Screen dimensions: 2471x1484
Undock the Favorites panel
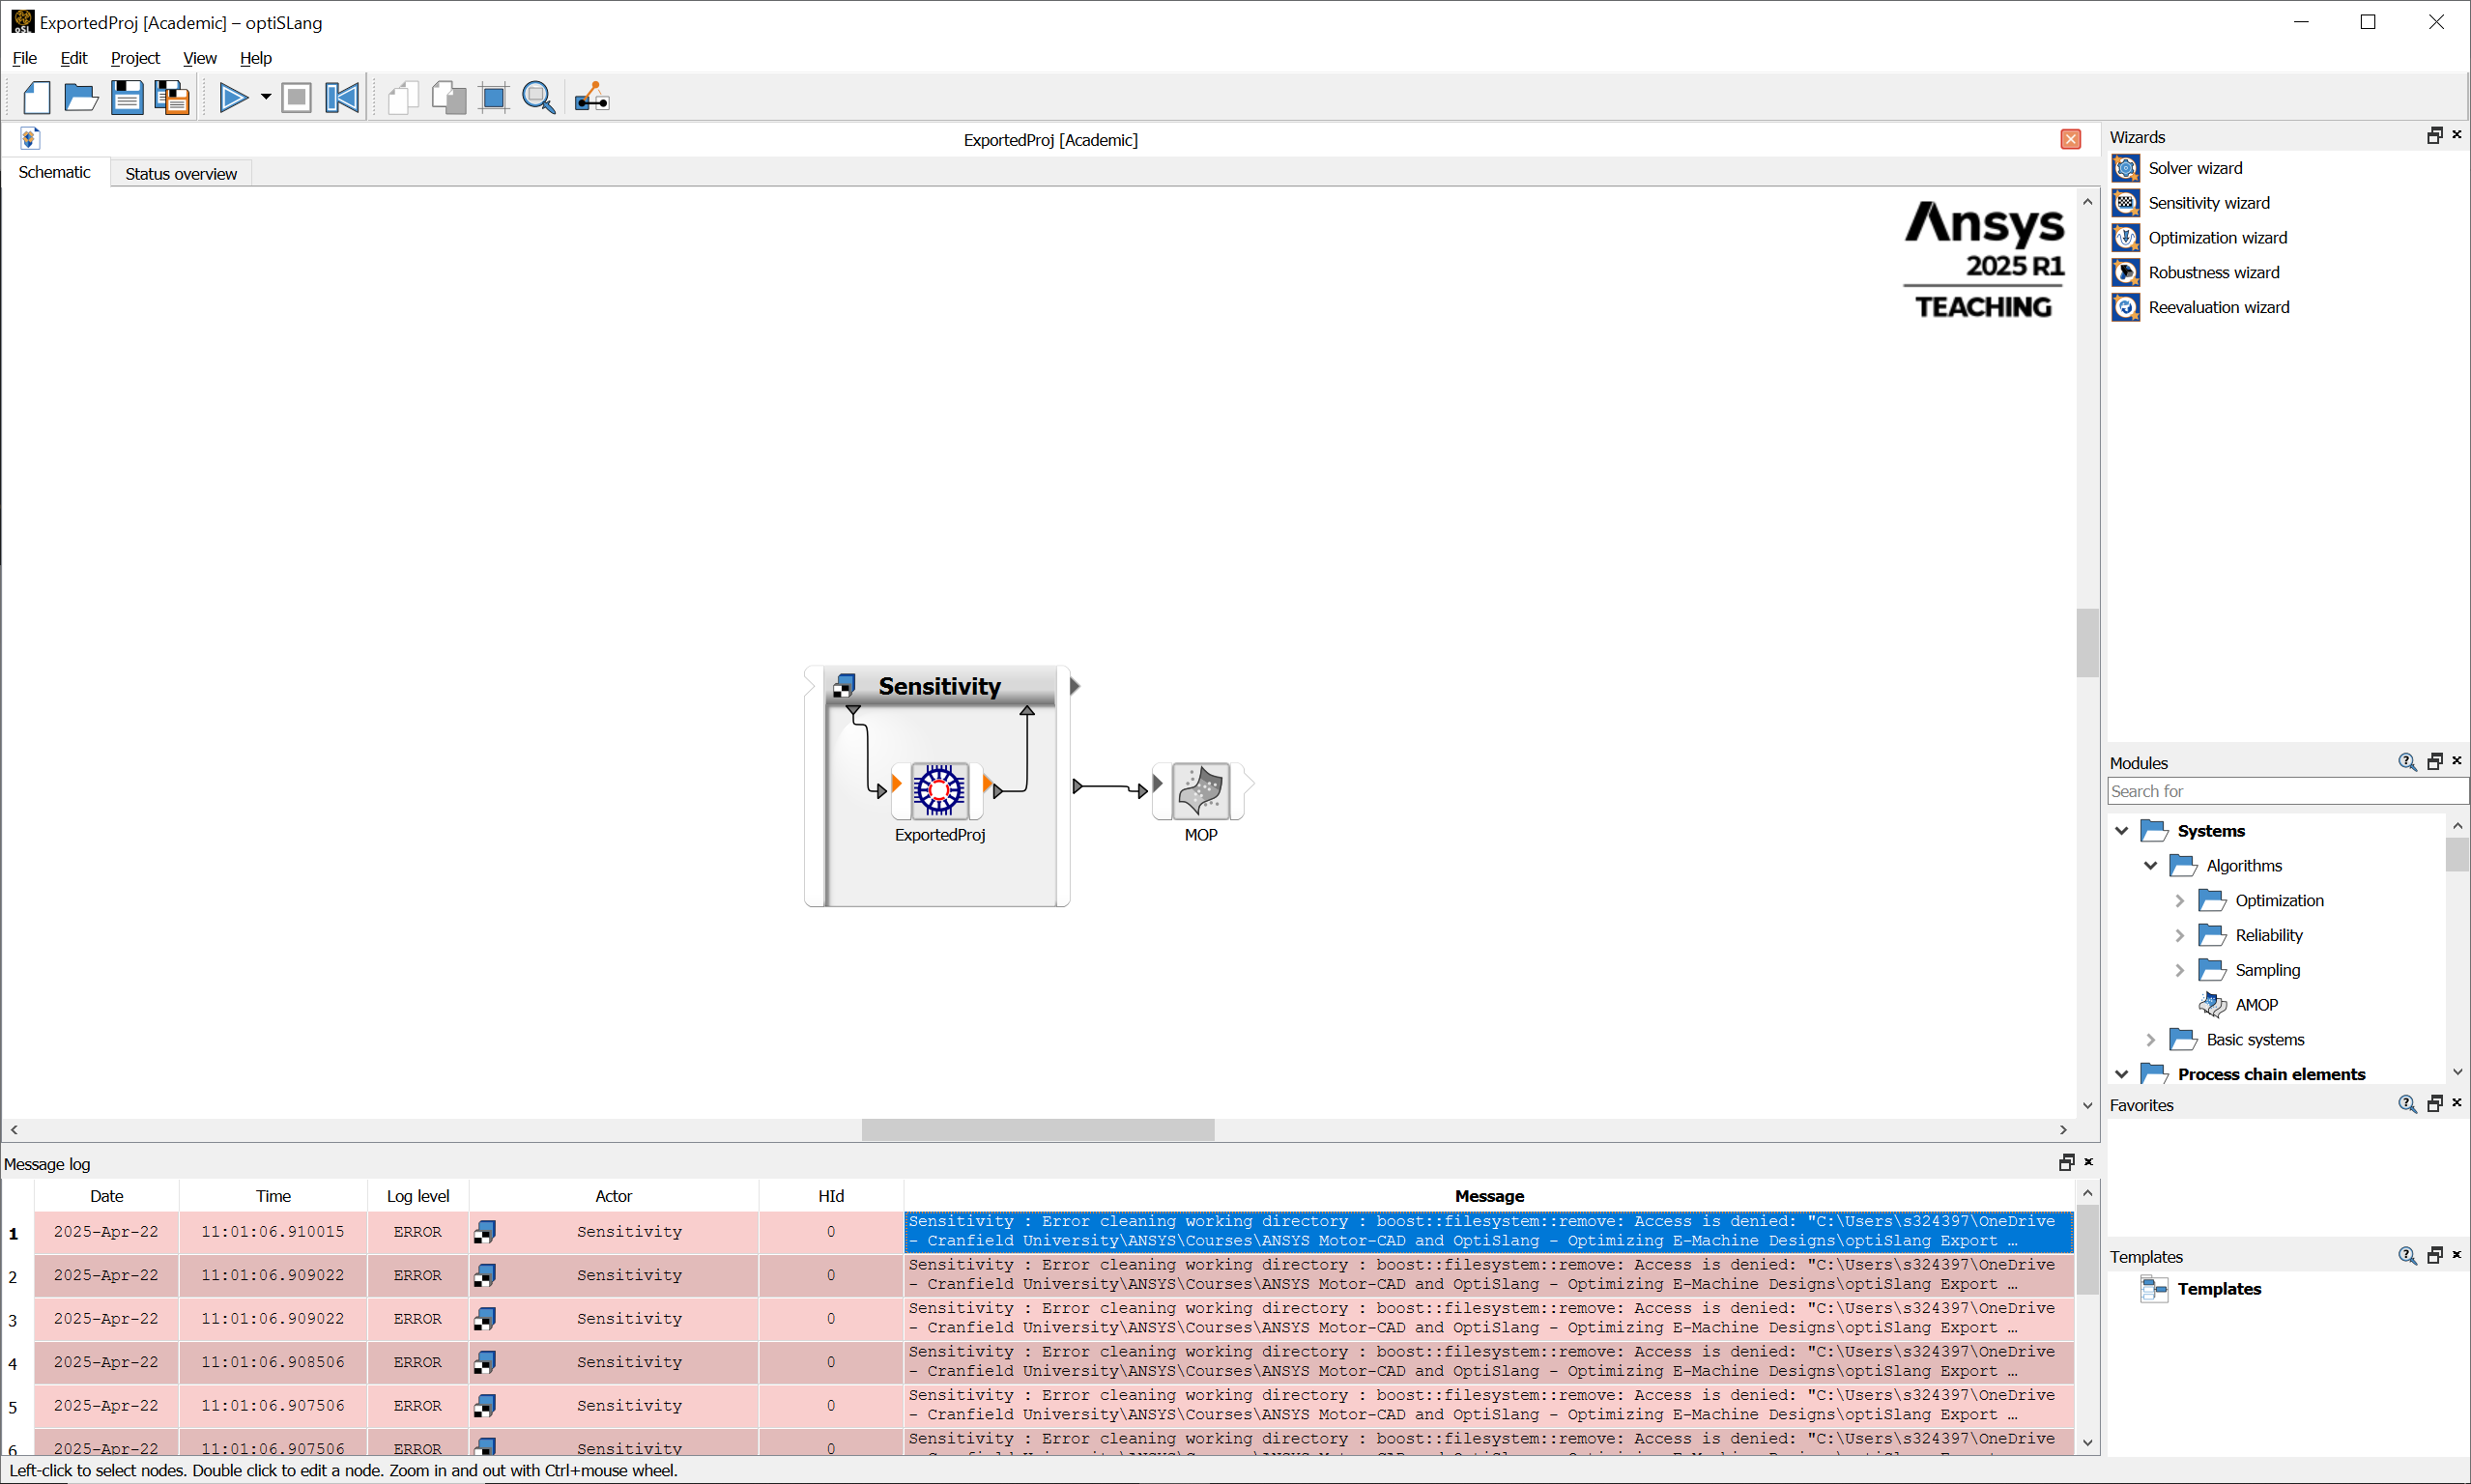[x=2435, y=1104]
